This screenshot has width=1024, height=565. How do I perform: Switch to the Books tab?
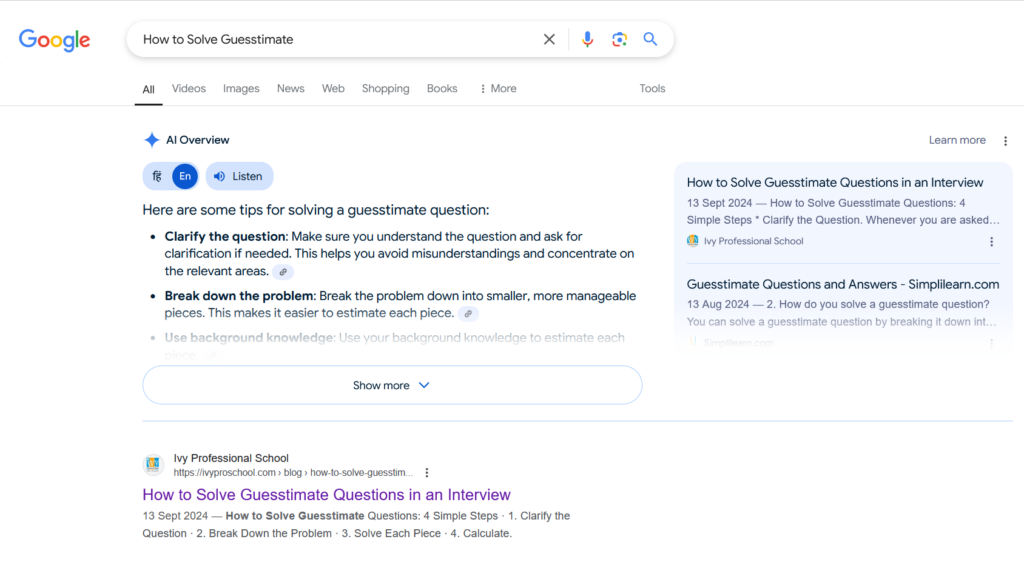(442, 88)
